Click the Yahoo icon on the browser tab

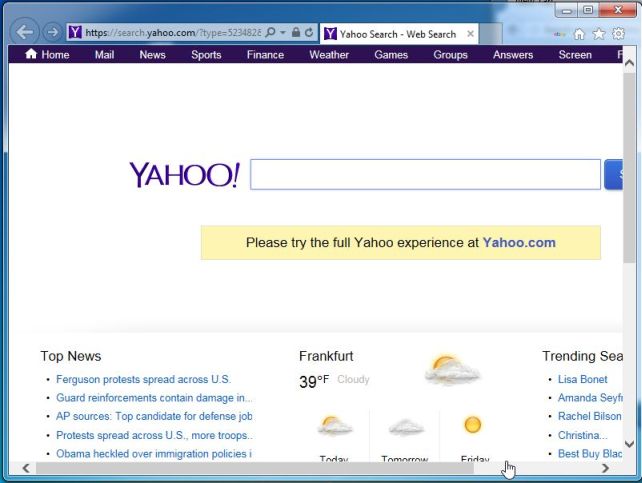tap(330, 34)
